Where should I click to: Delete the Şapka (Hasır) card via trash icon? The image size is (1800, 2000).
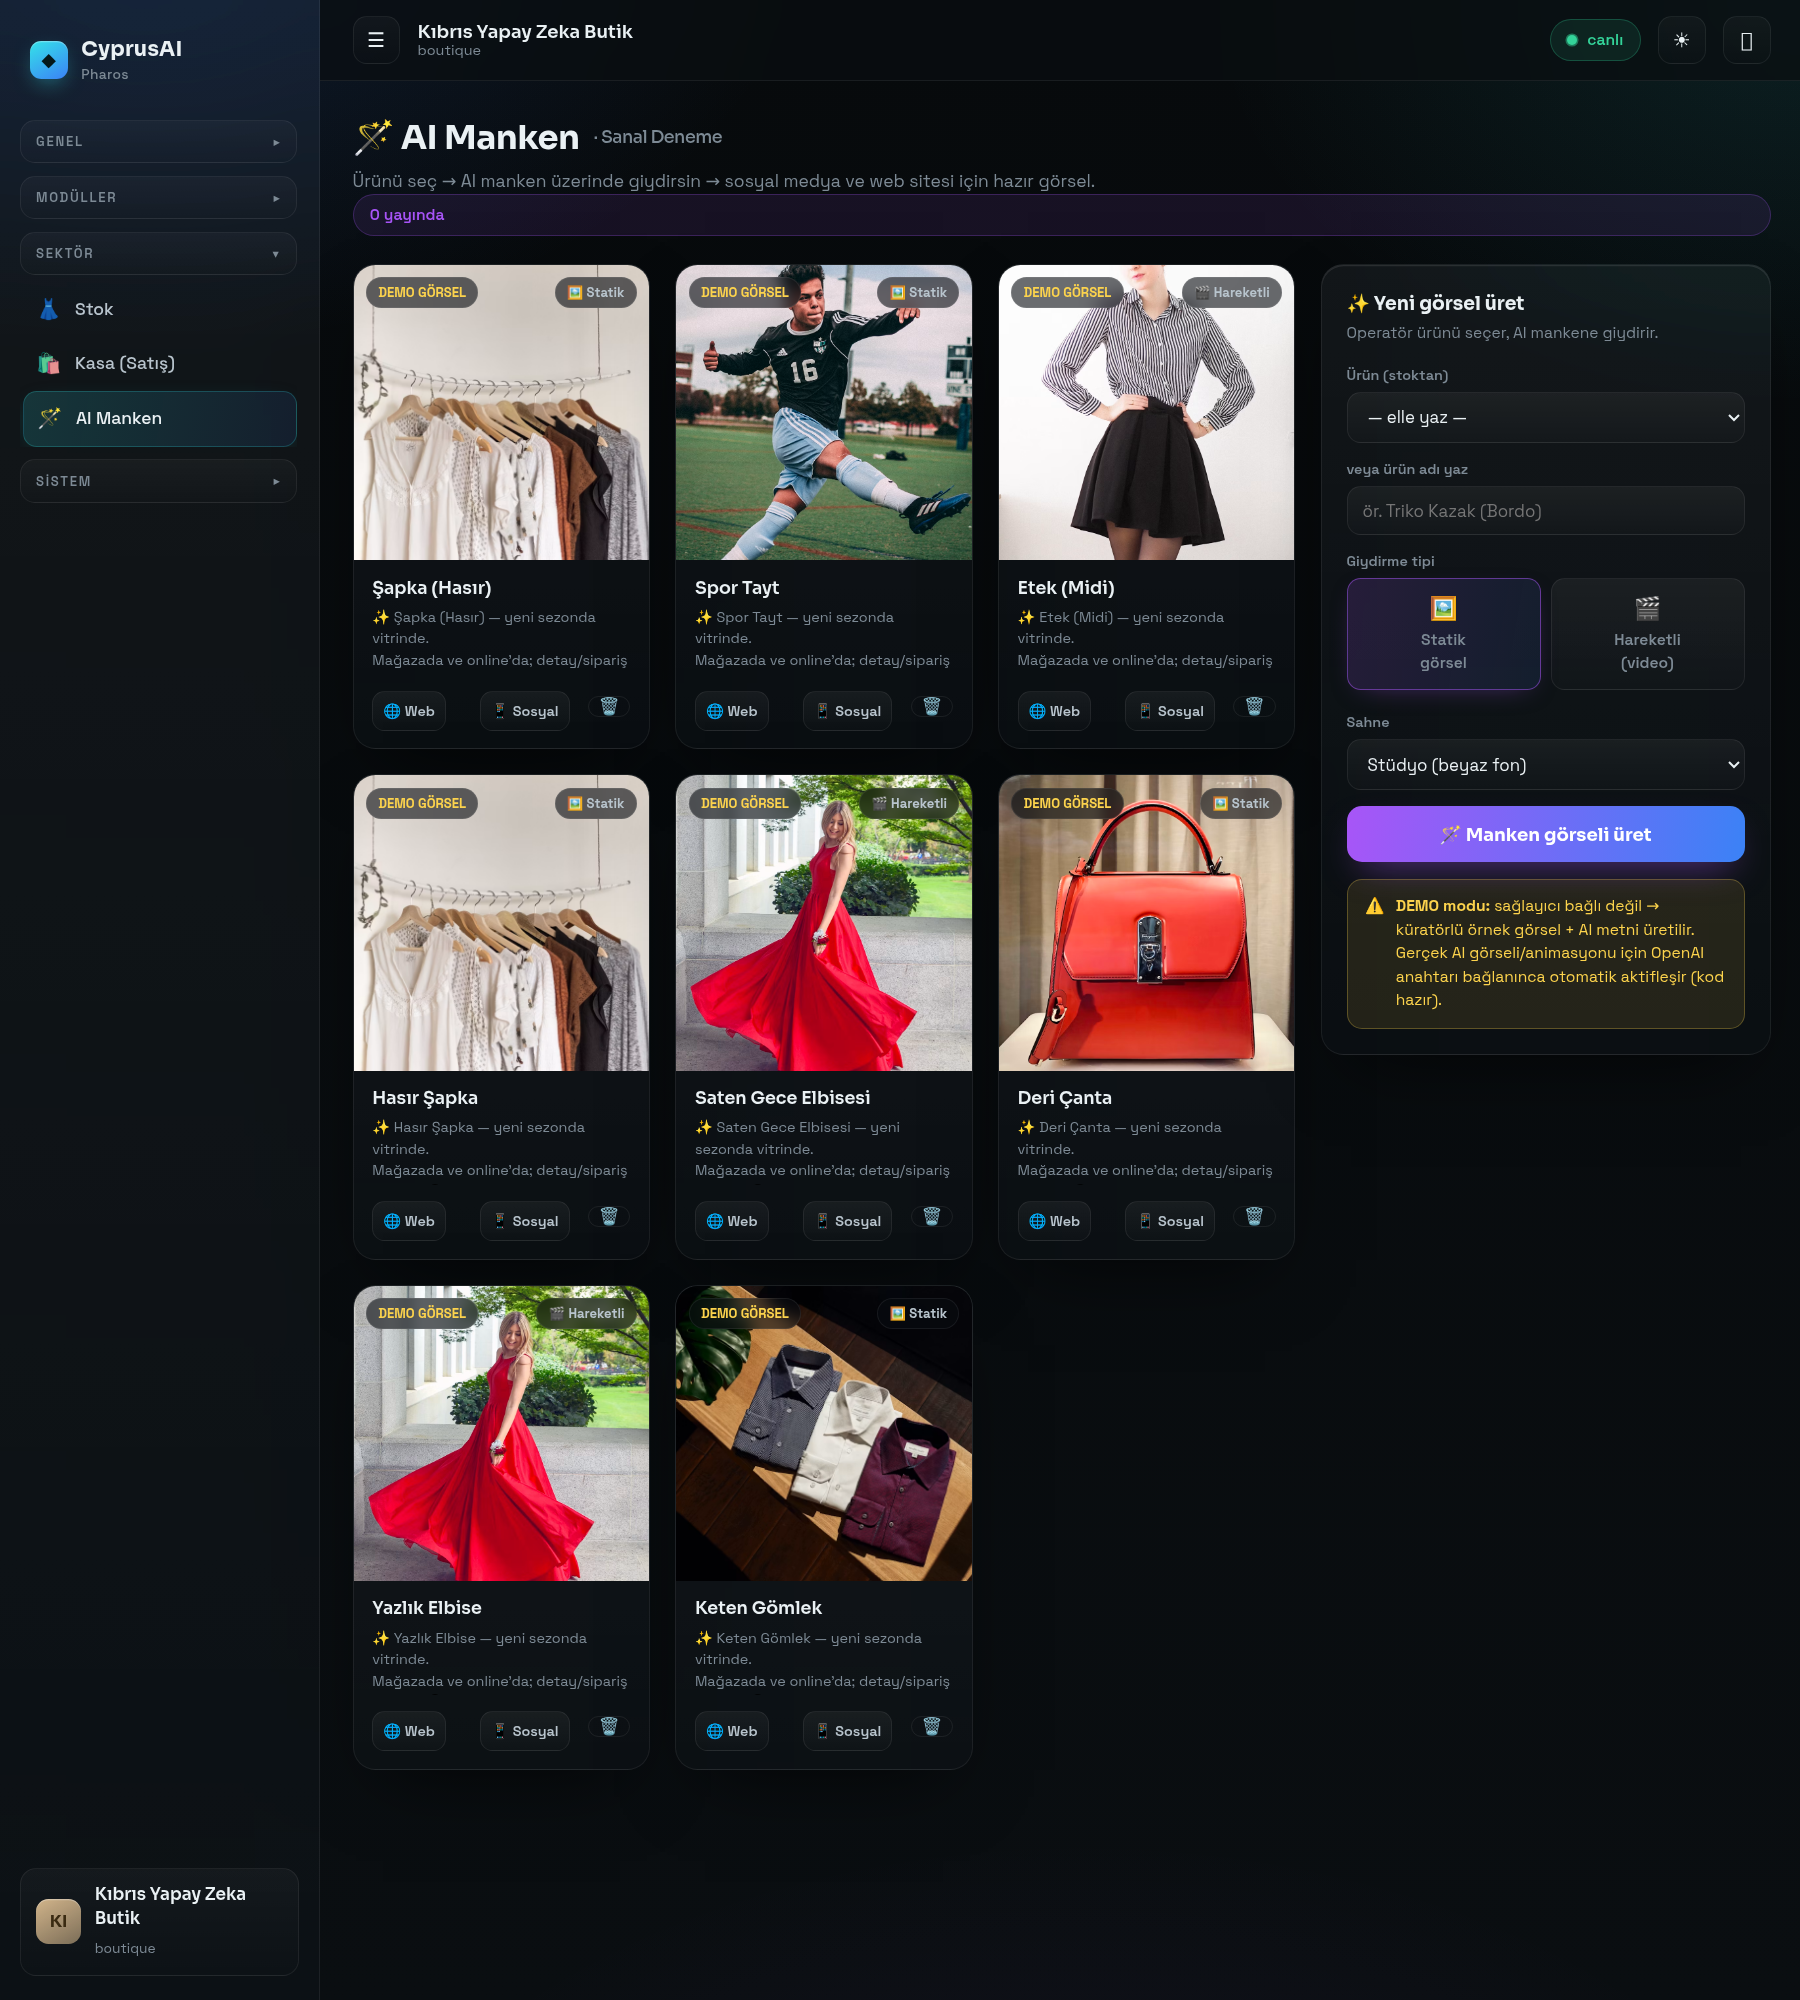pyautogui.click(x=609, y=706)
